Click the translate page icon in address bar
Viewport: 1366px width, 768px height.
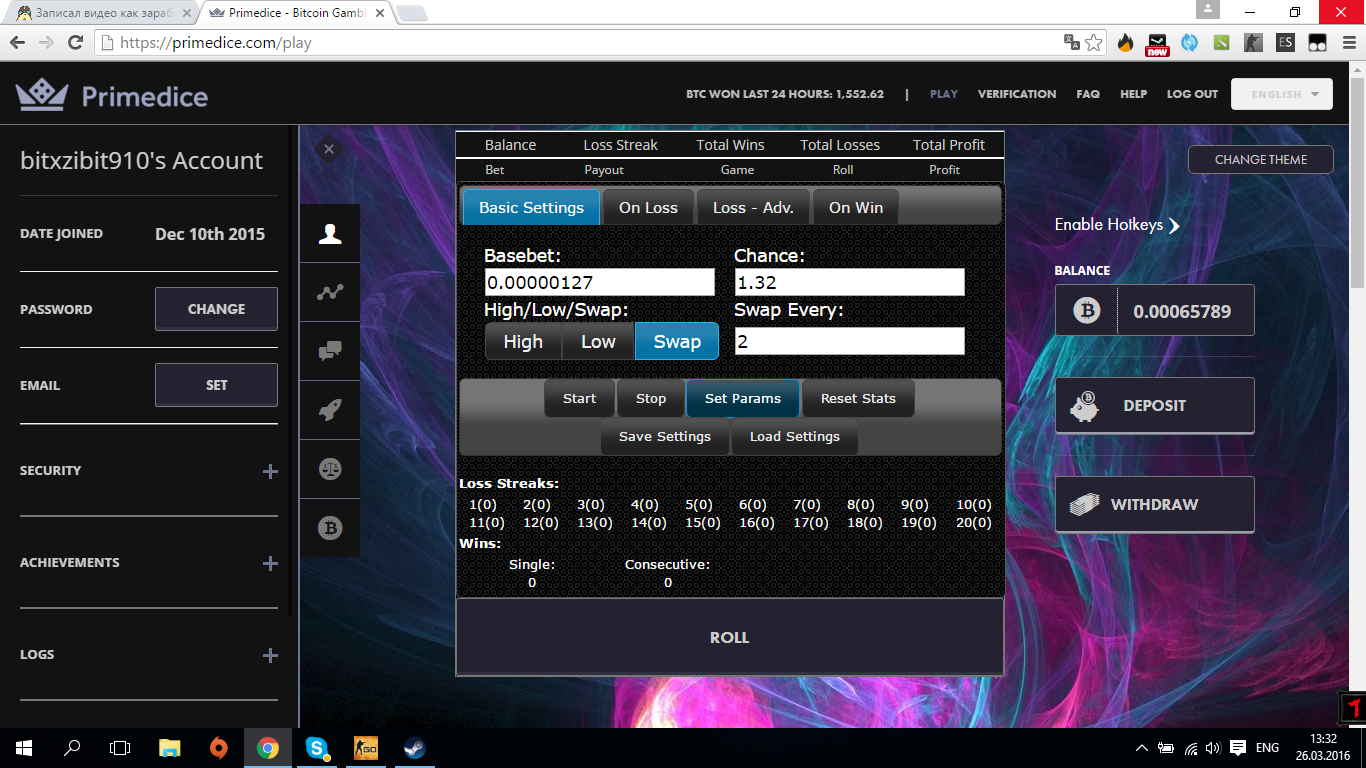[x=1071, y=43]
